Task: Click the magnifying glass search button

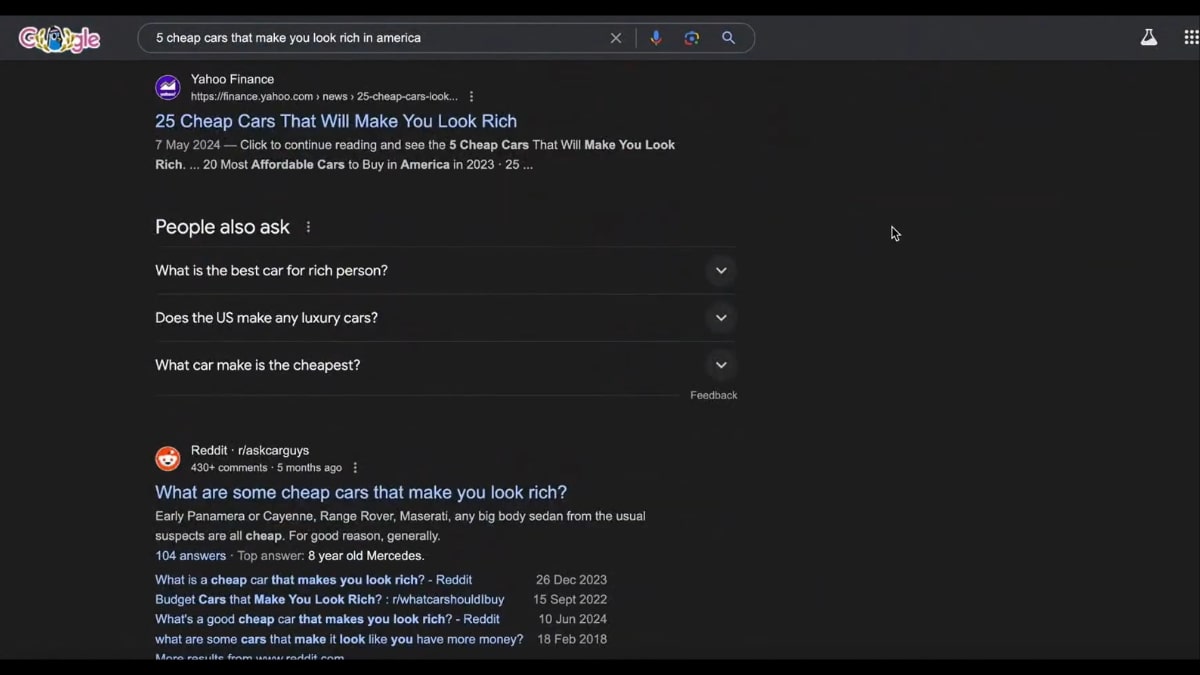Action: click(729, 38)
